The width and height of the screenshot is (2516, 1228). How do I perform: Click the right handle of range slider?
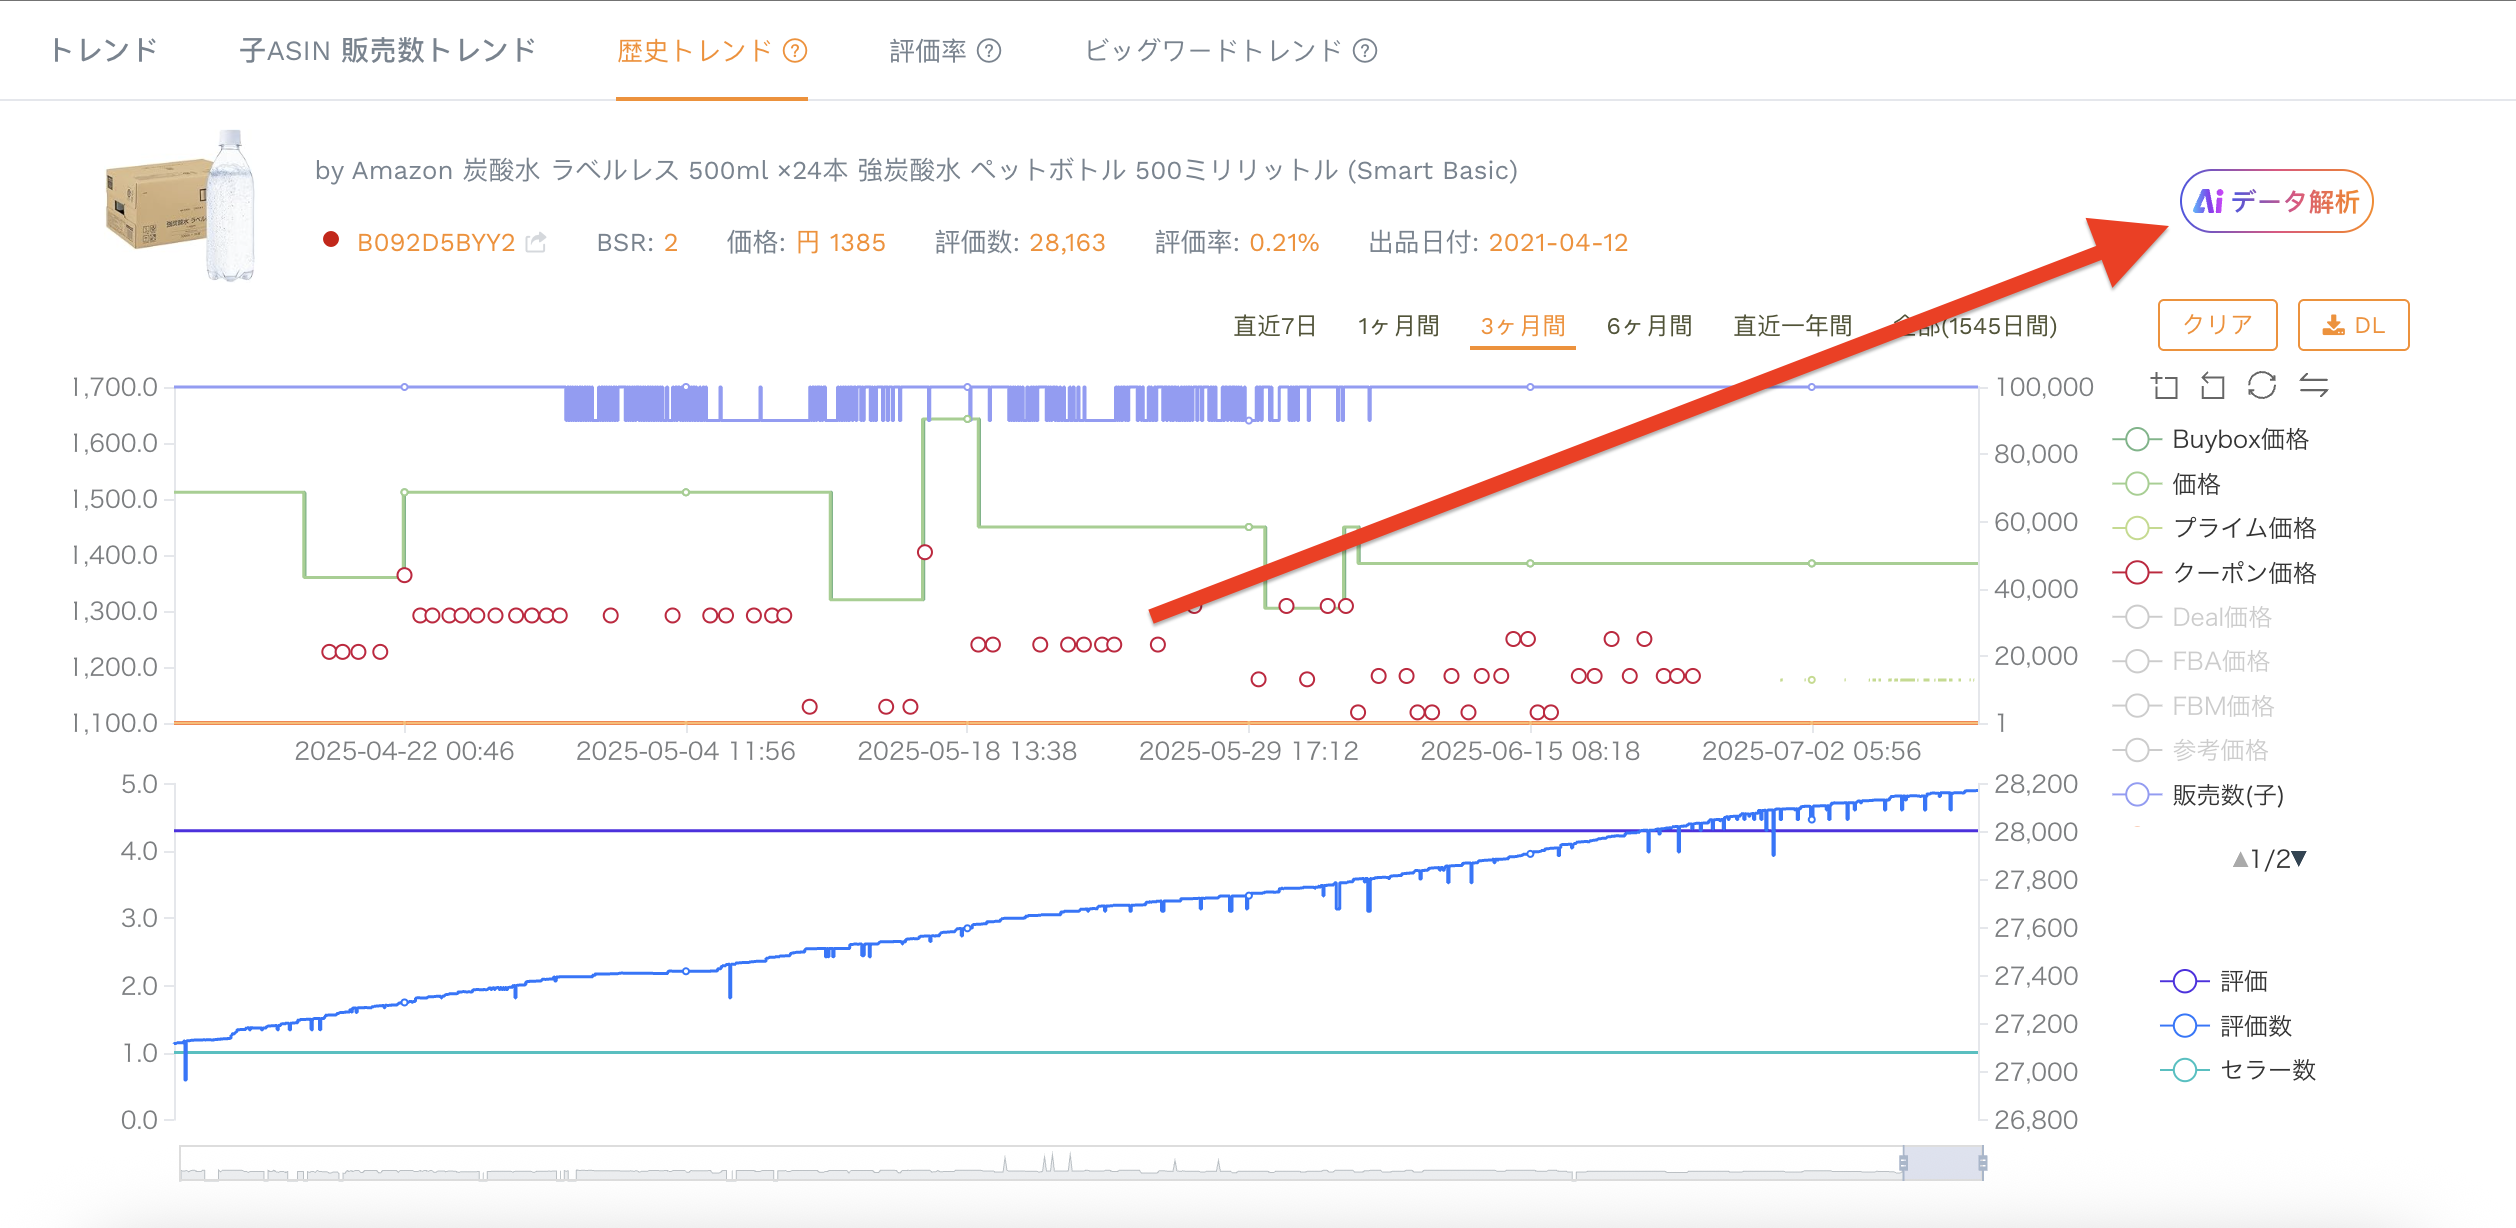tap(1982, 1163)
